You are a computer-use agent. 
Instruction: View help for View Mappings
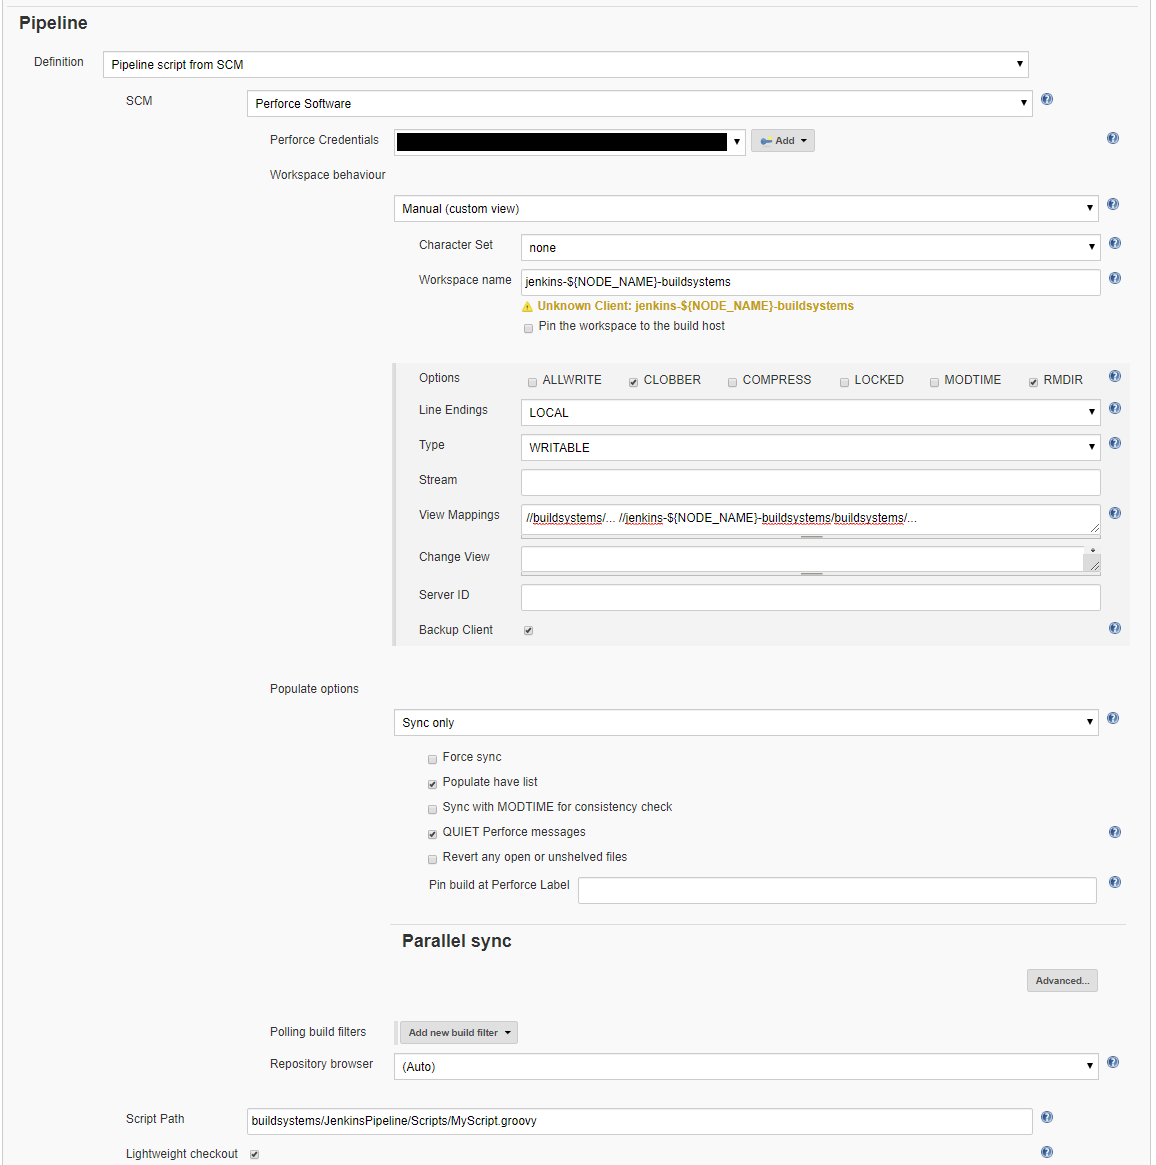1114,512
